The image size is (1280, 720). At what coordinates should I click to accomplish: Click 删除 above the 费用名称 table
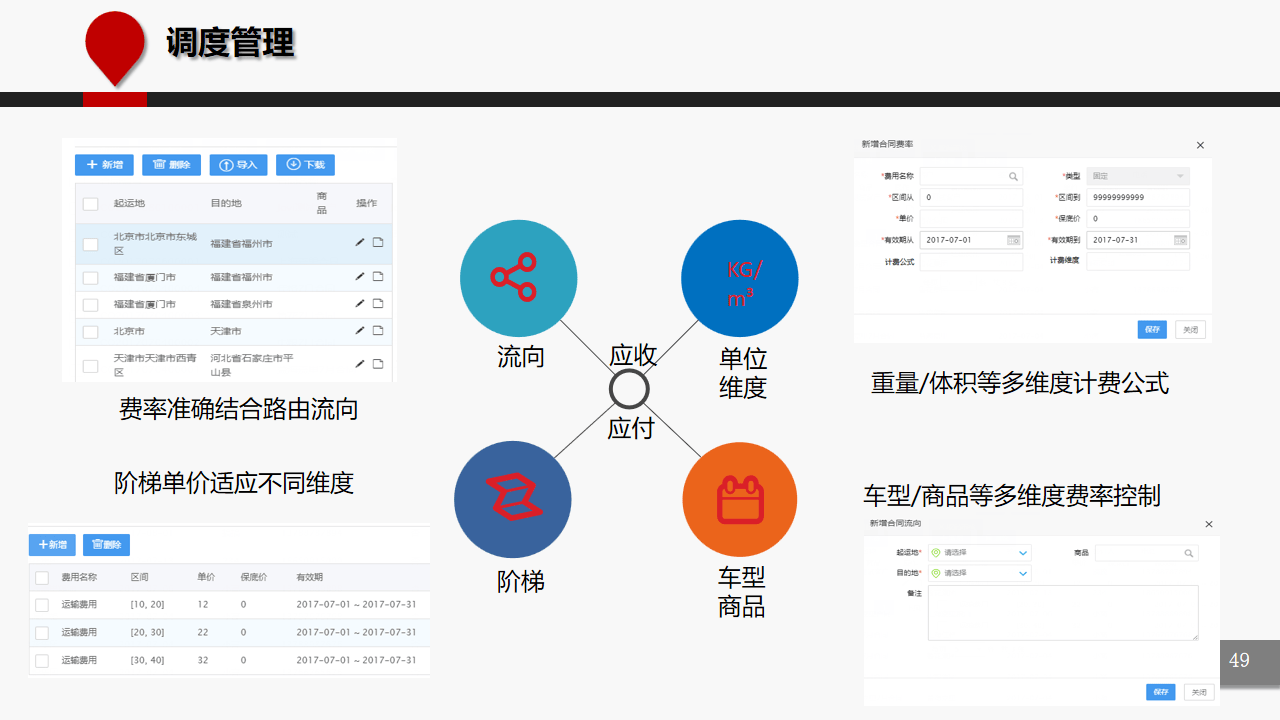106,545
